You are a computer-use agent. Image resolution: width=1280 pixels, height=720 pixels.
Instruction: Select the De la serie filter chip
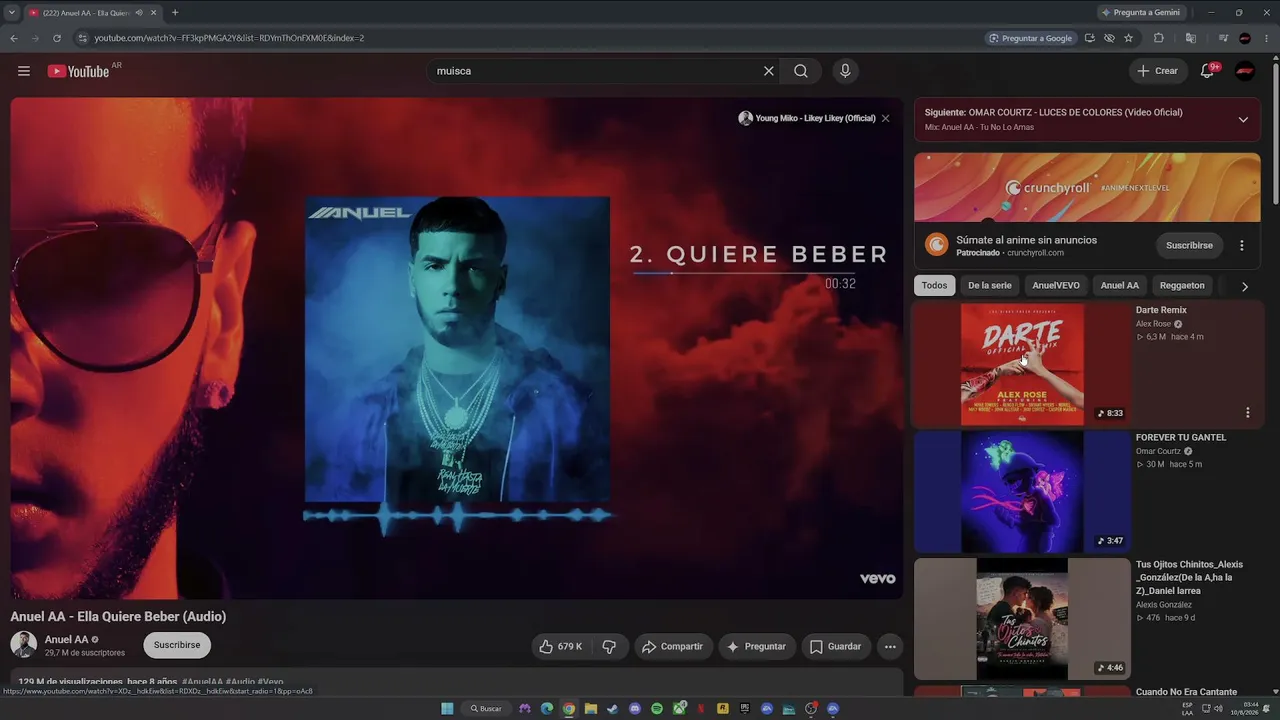pos(990,285)
